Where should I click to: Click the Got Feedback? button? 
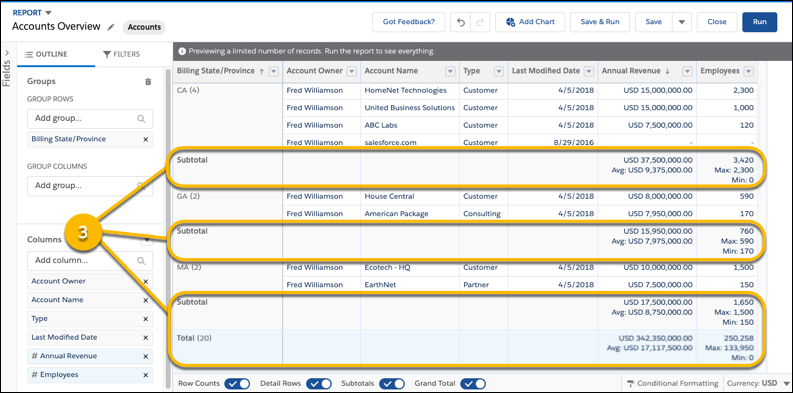click(409, 22)
